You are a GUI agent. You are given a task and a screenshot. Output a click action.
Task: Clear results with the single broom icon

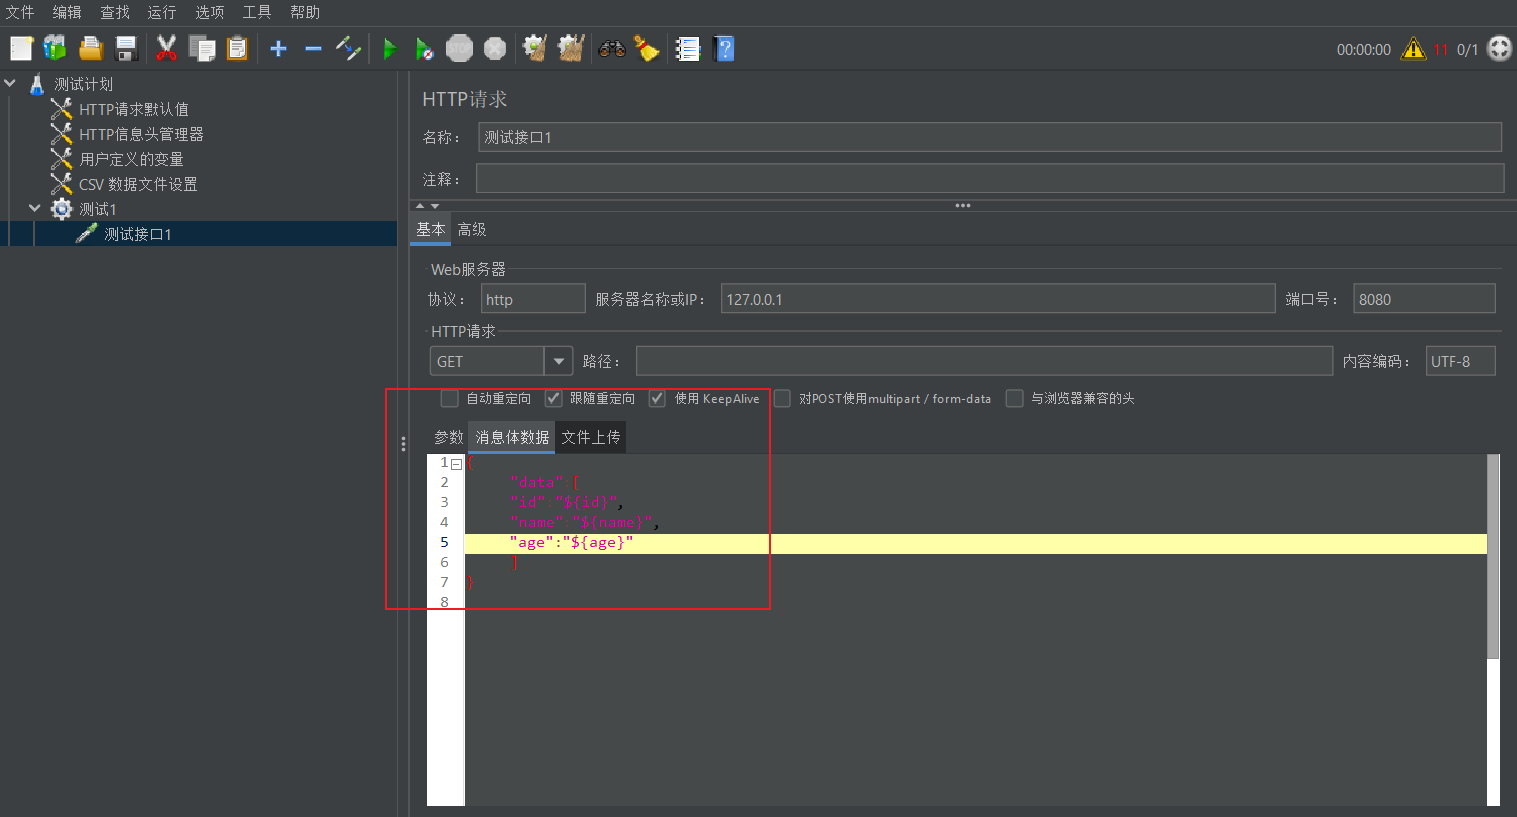click(536, 48)
